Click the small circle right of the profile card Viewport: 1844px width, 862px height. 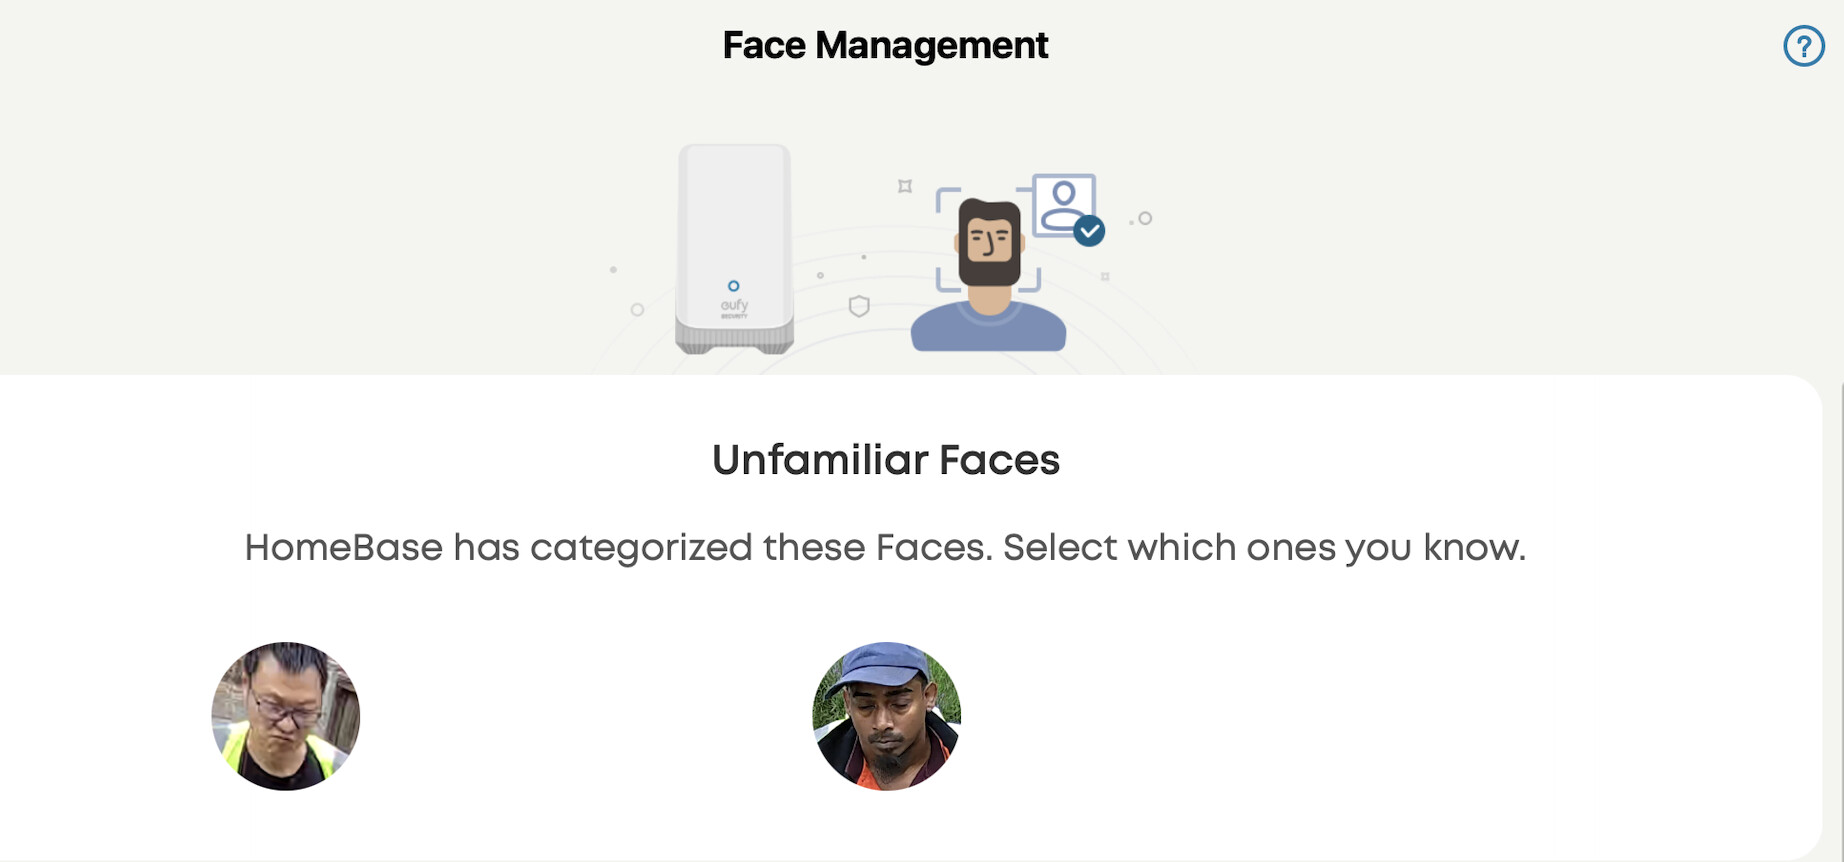point(1145,218)
